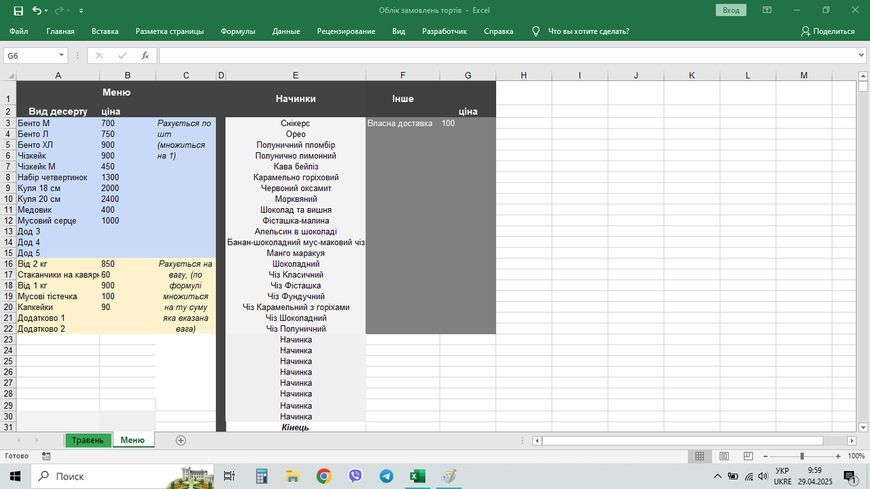Click the zoom in plus button
The image size is (870, 489).
point(838,456)
